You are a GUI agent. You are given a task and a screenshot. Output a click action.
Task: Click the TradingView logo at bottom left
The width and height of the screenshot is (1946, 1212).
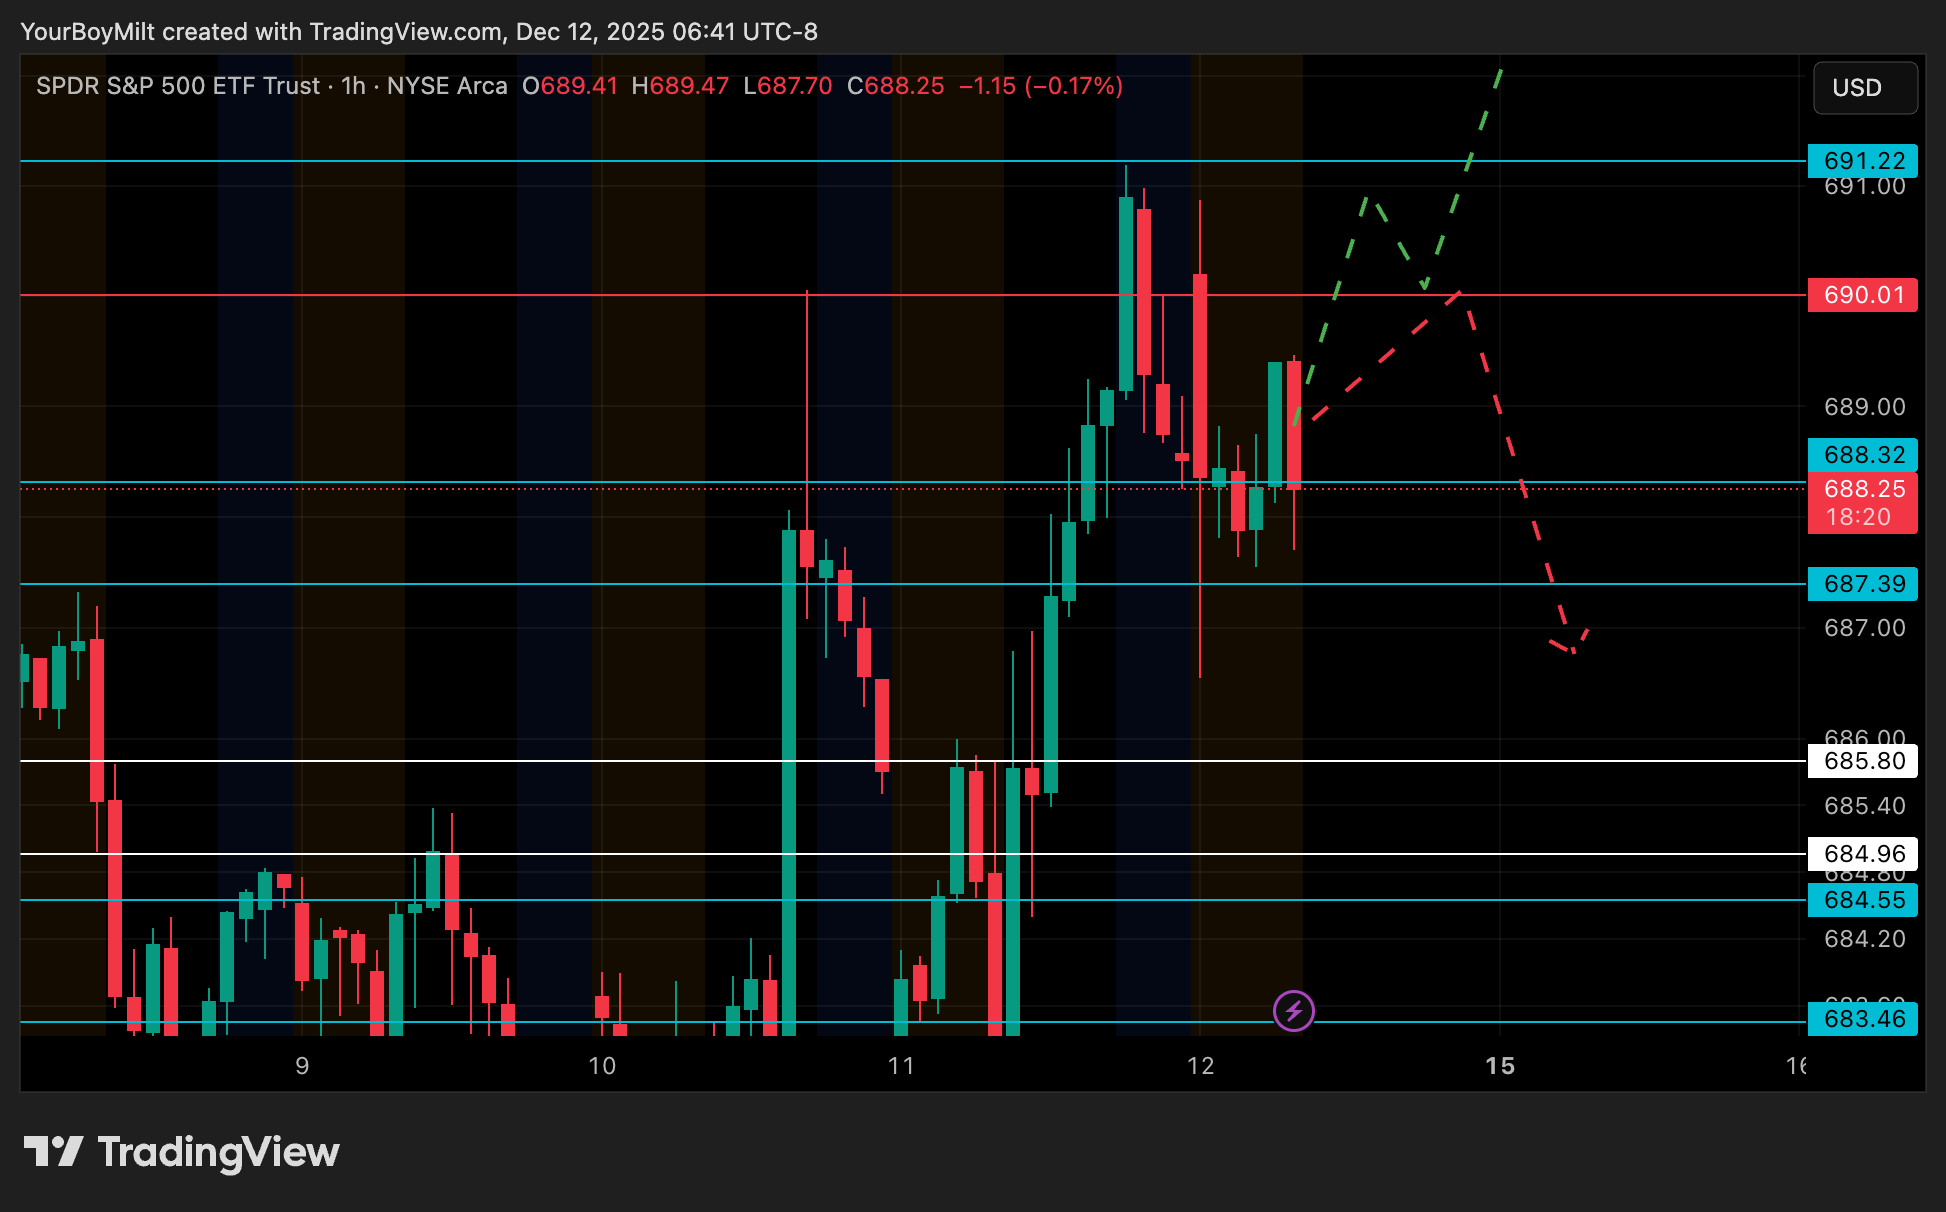tap(182, 1152)
